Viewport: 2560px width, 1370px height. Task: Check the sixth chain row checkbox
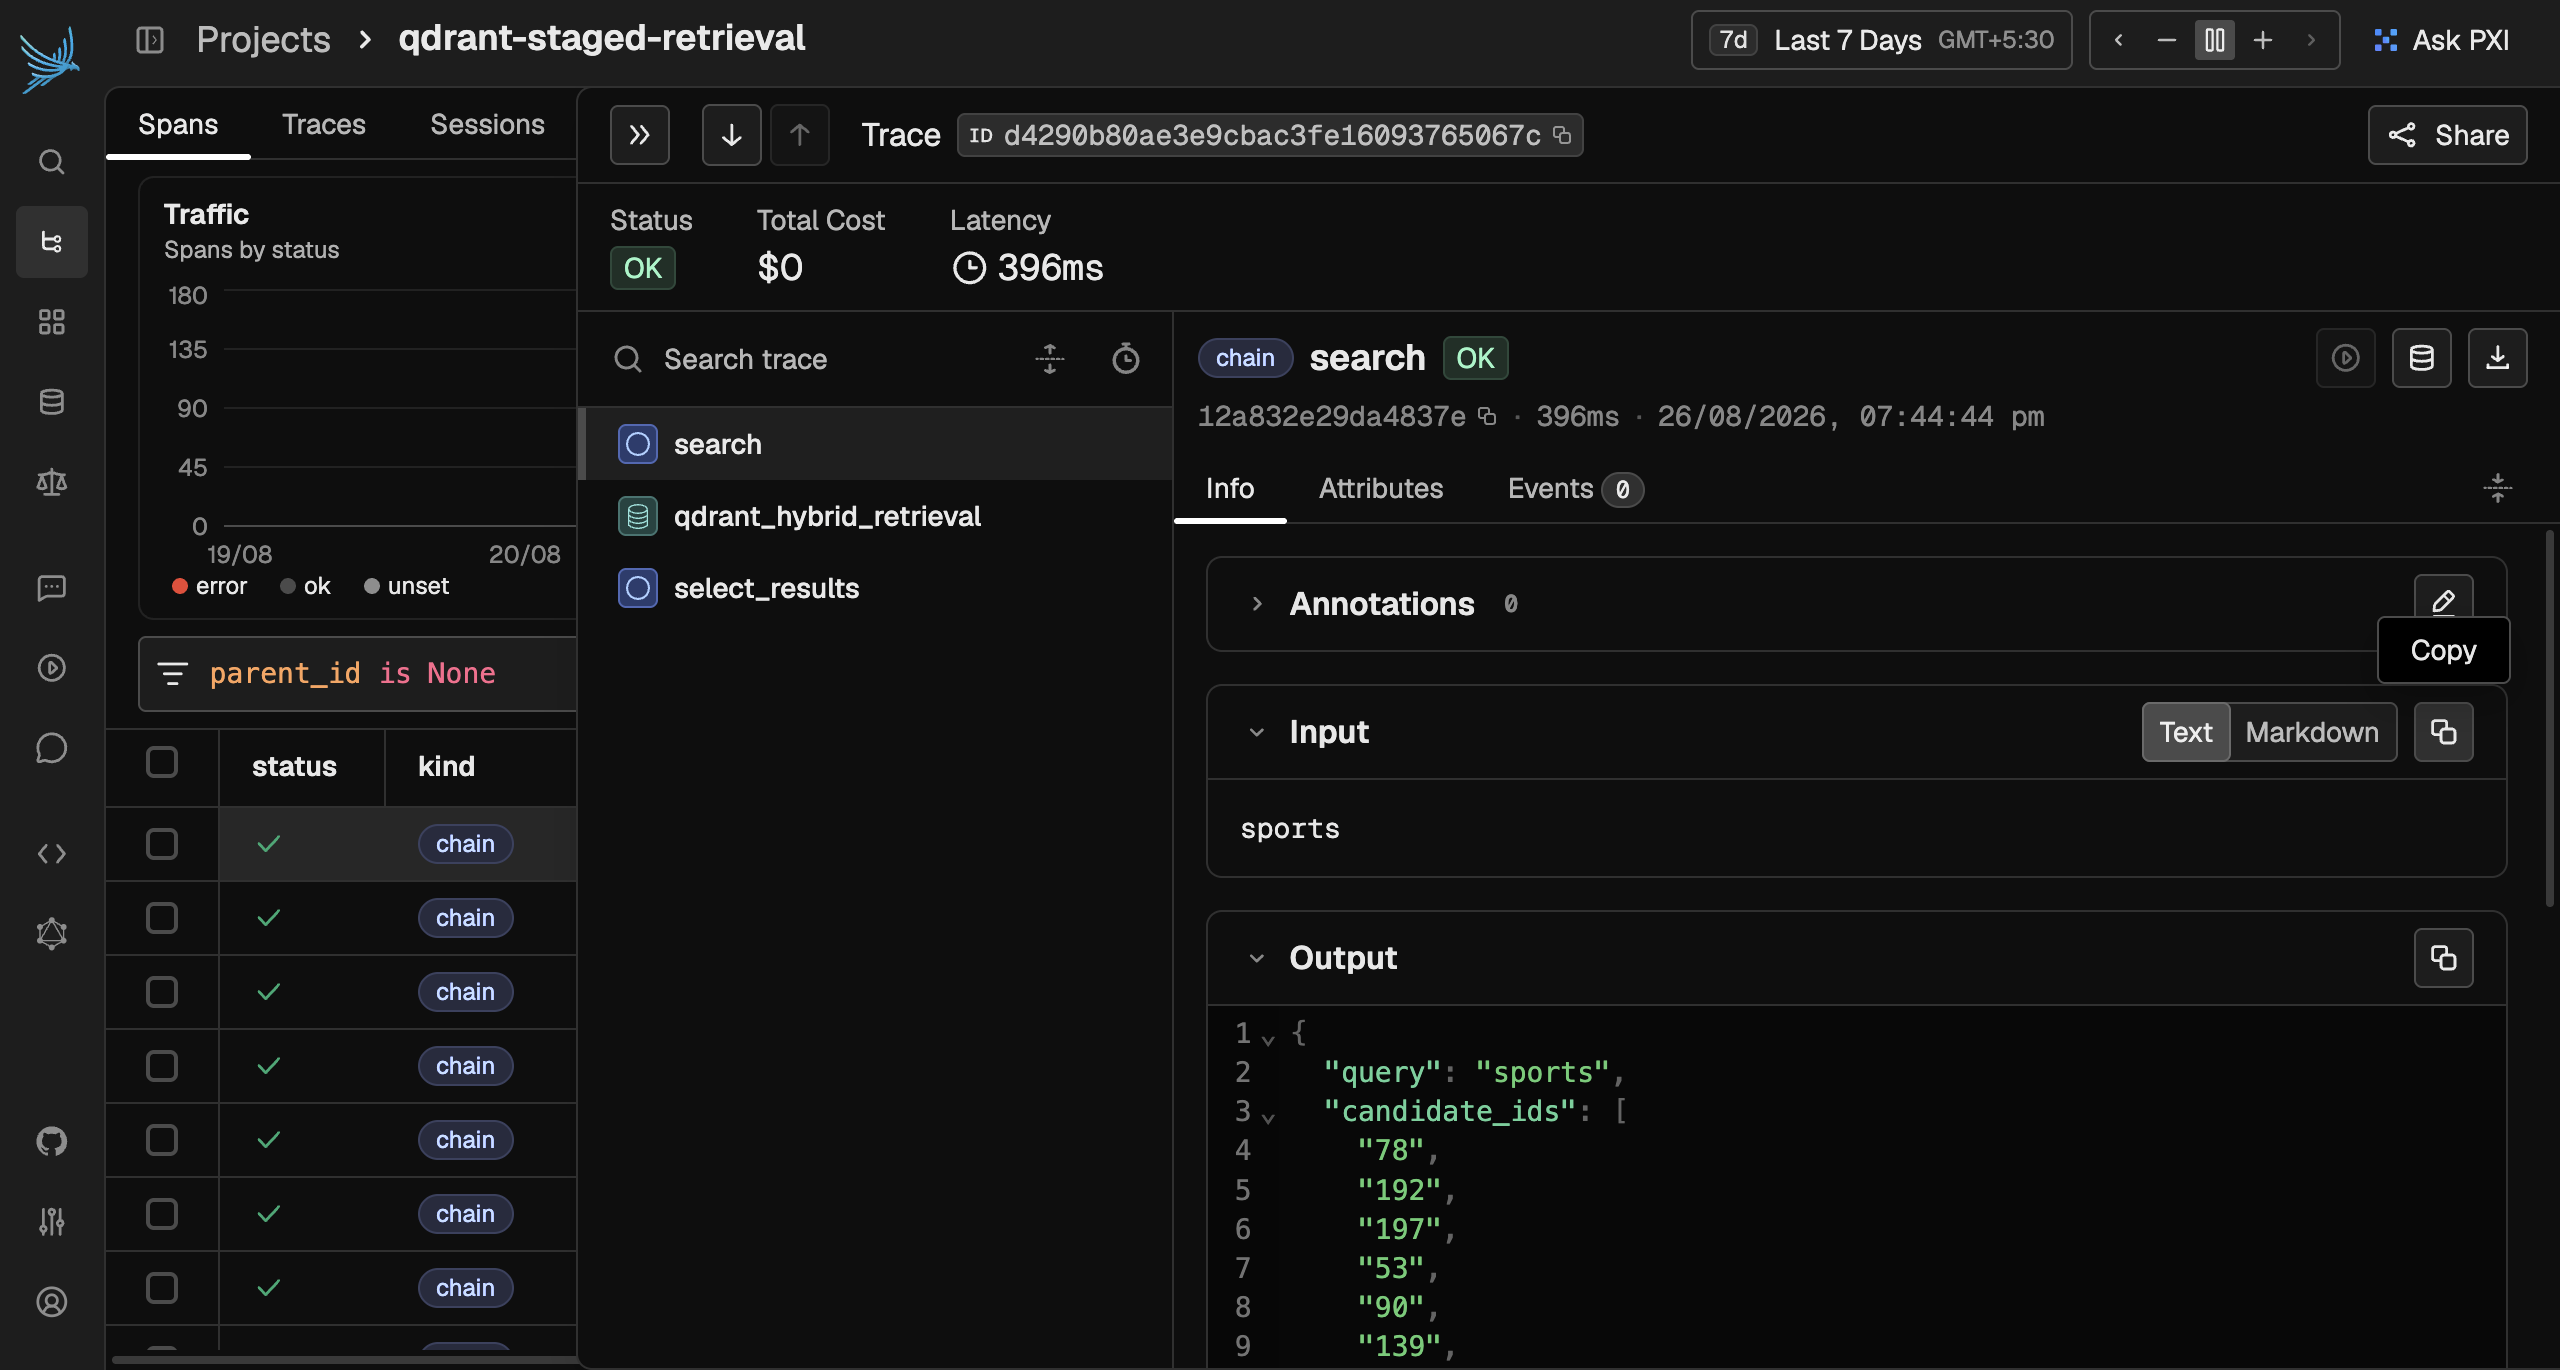click(x=162, y=1214)
